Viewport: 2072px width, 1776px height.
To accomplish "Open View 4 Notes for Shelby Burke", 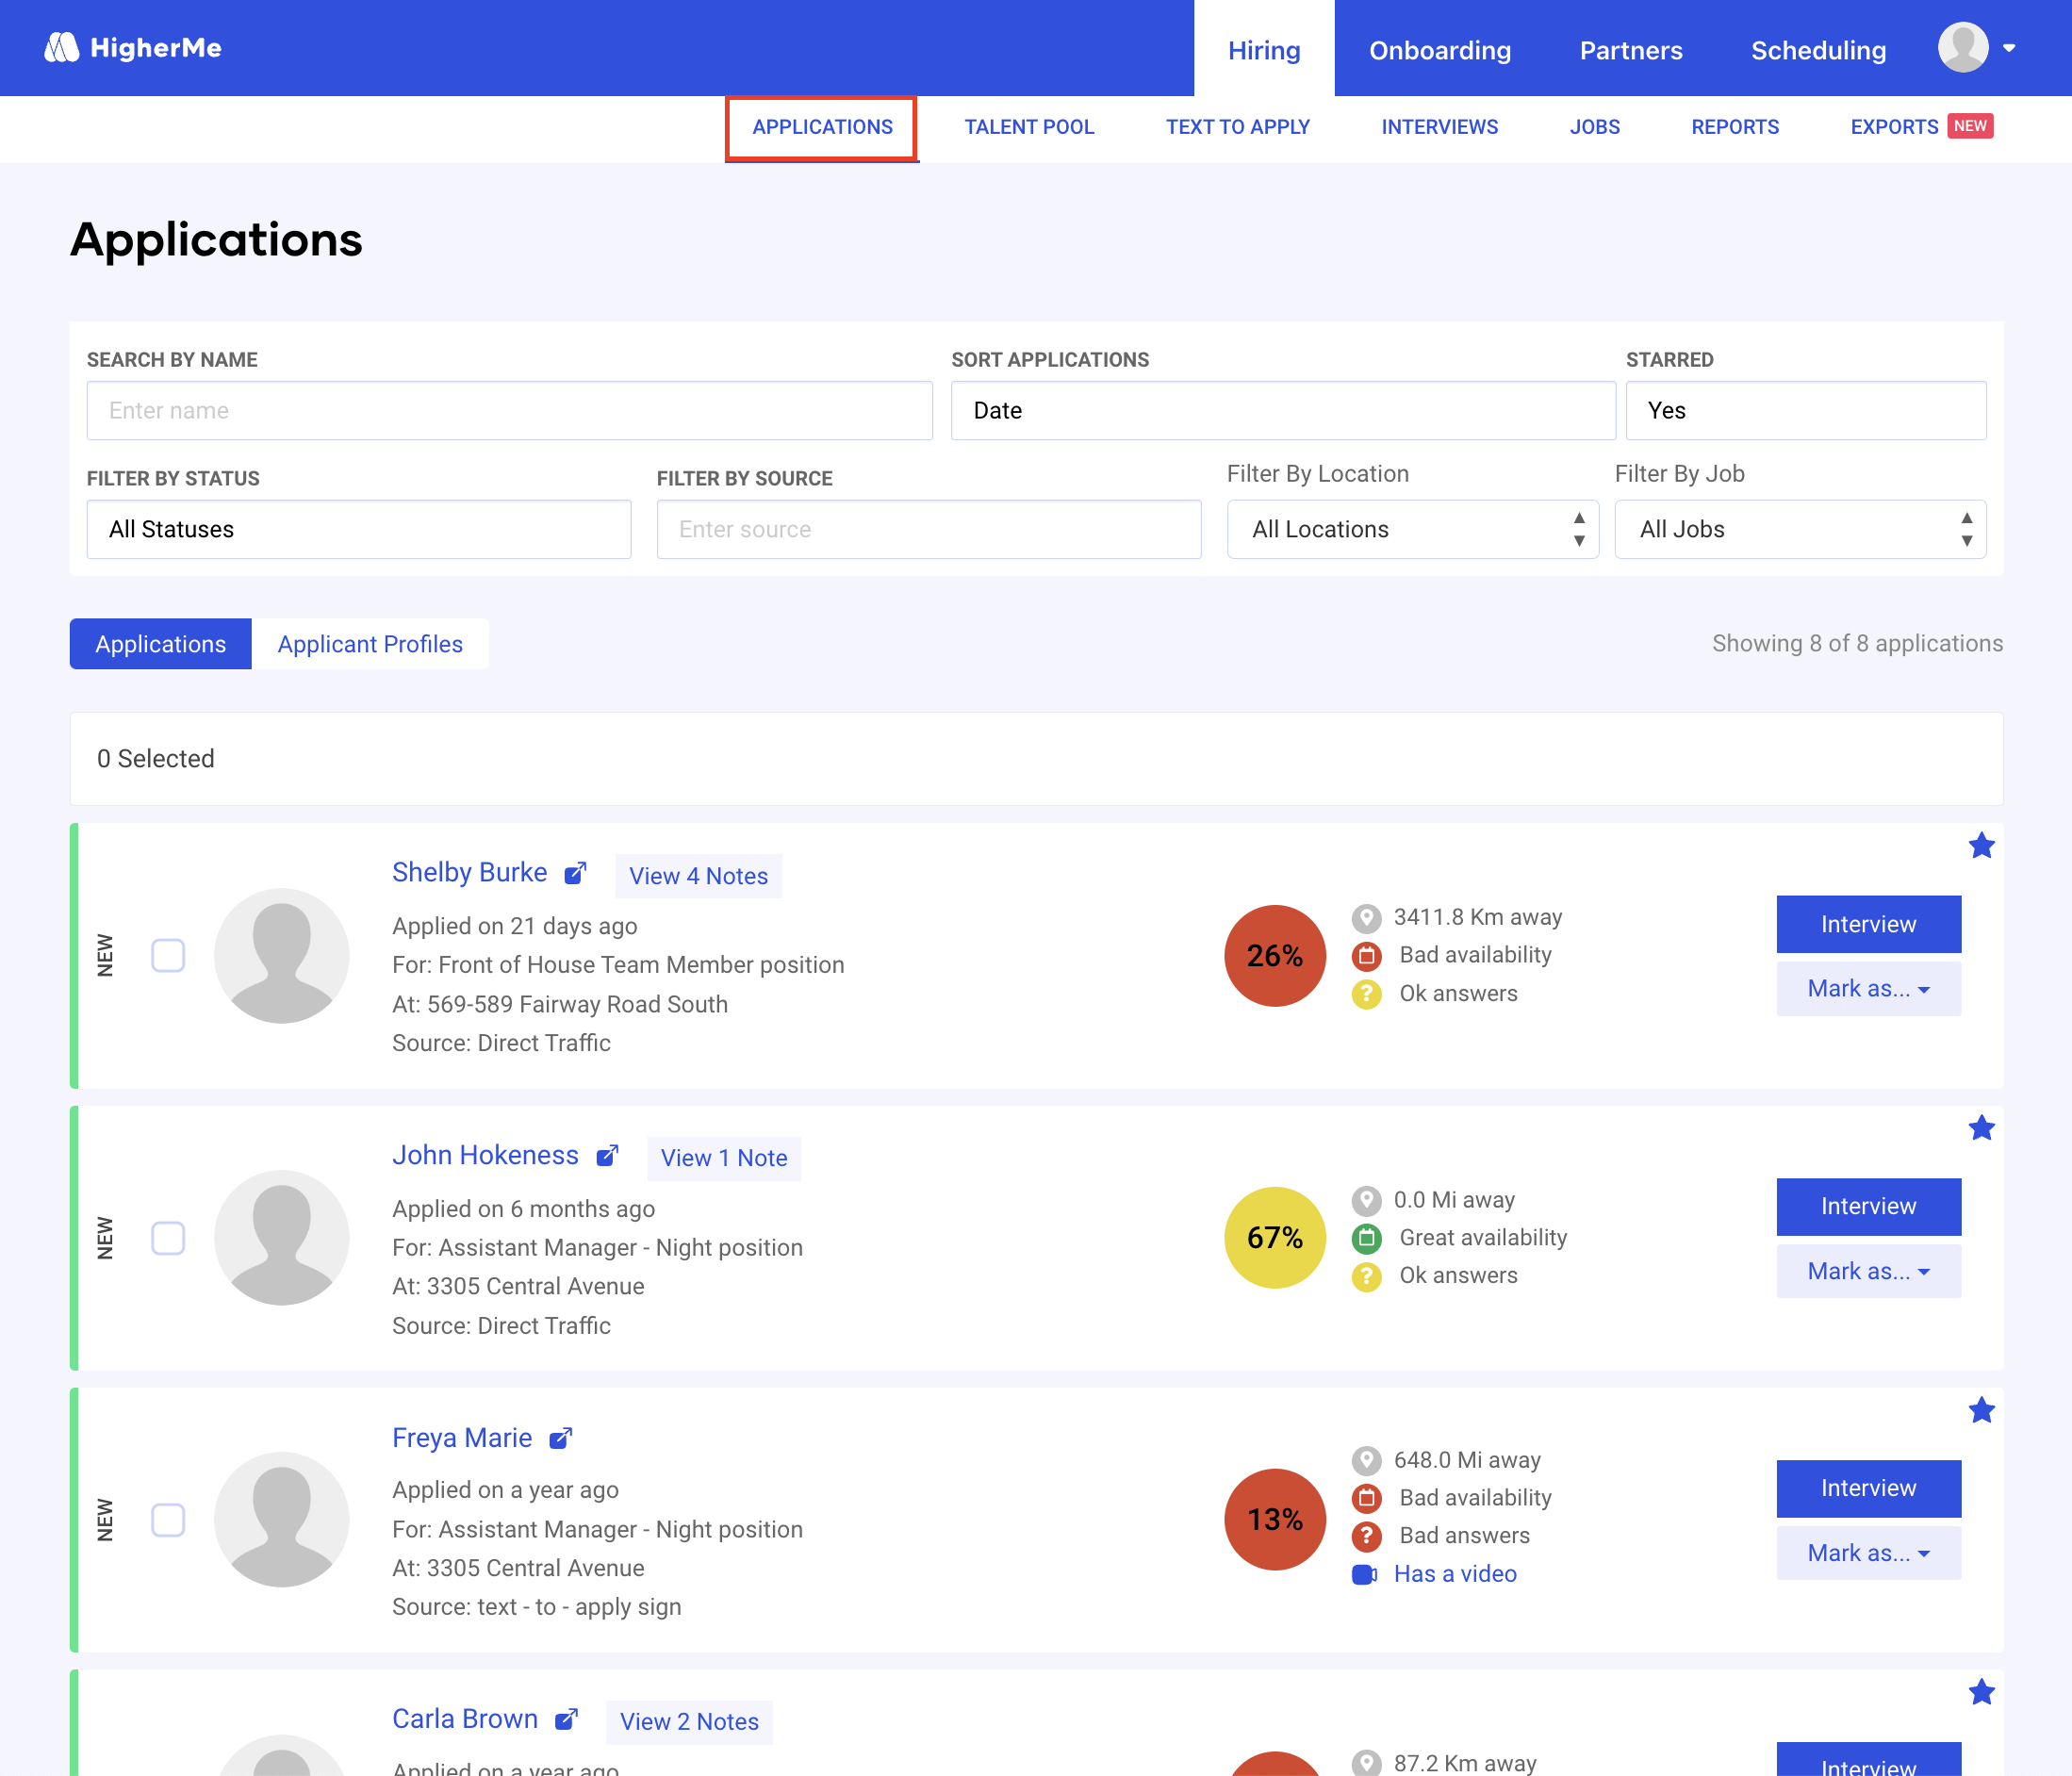I will pyautogui.click(x=698, y=876).
